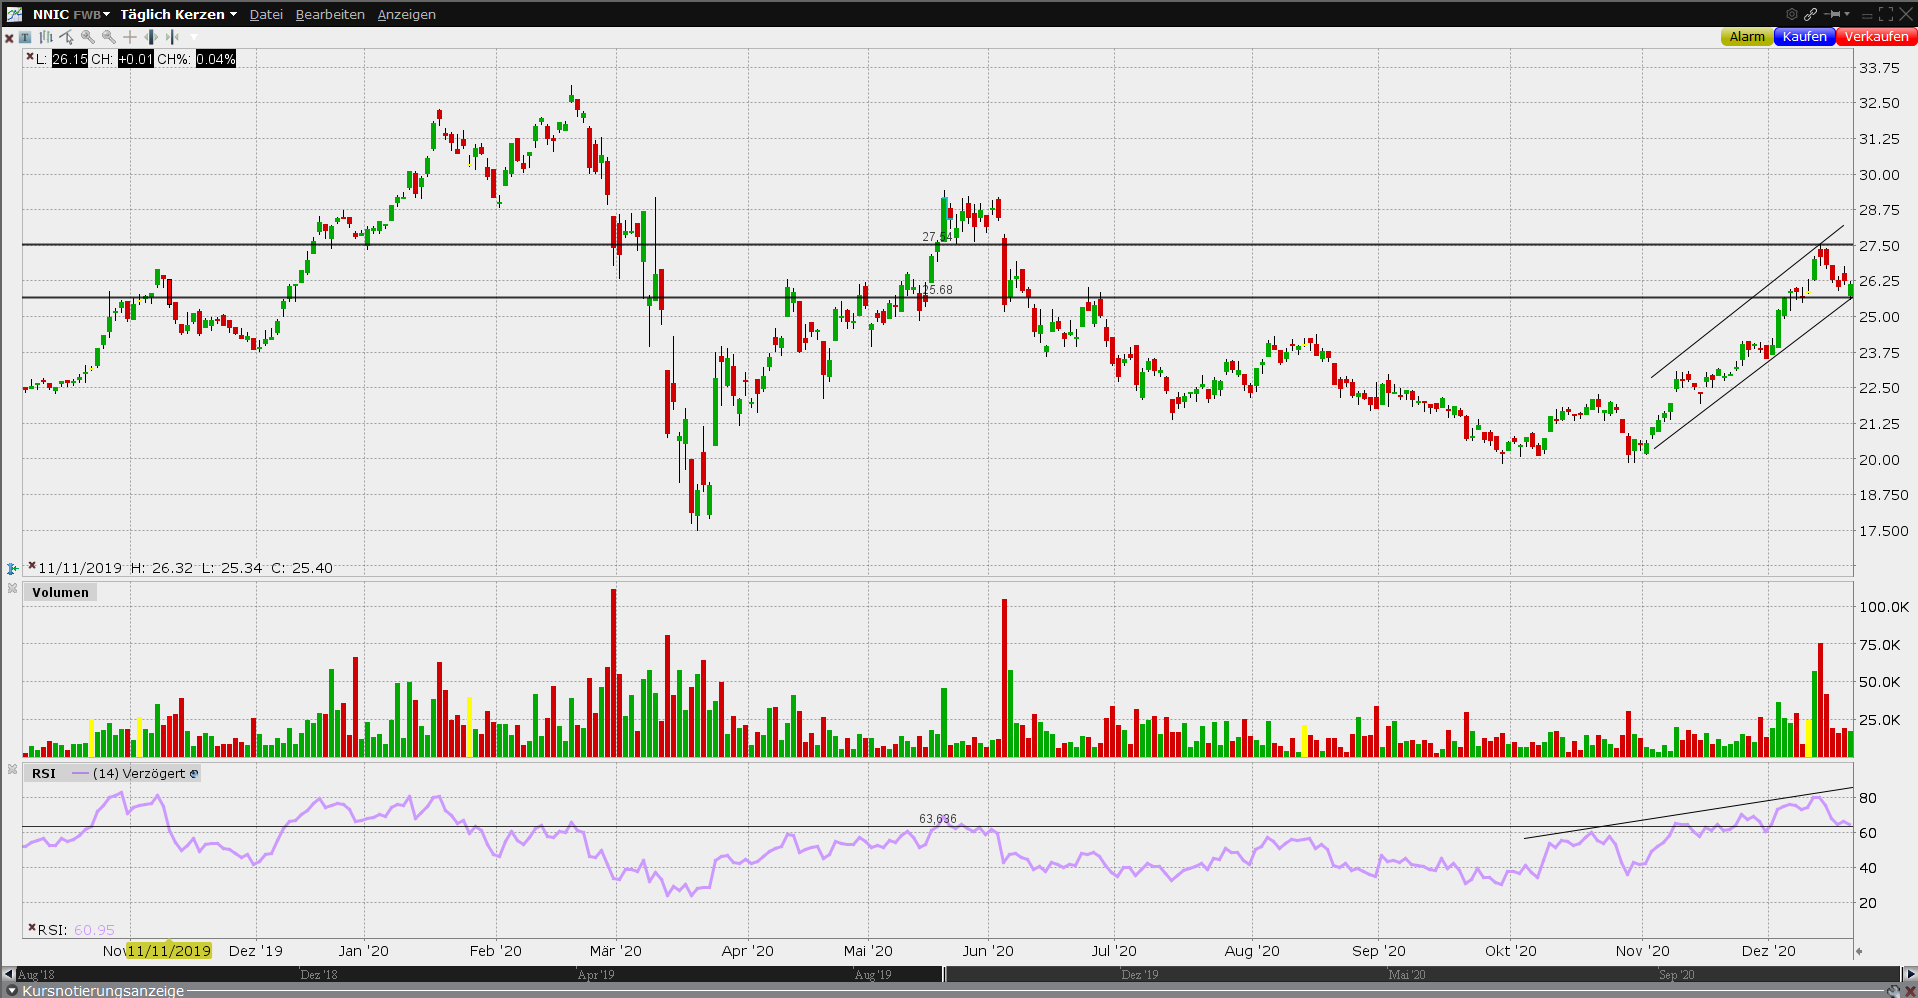Remove the Volumen panel

click(12, 588)
